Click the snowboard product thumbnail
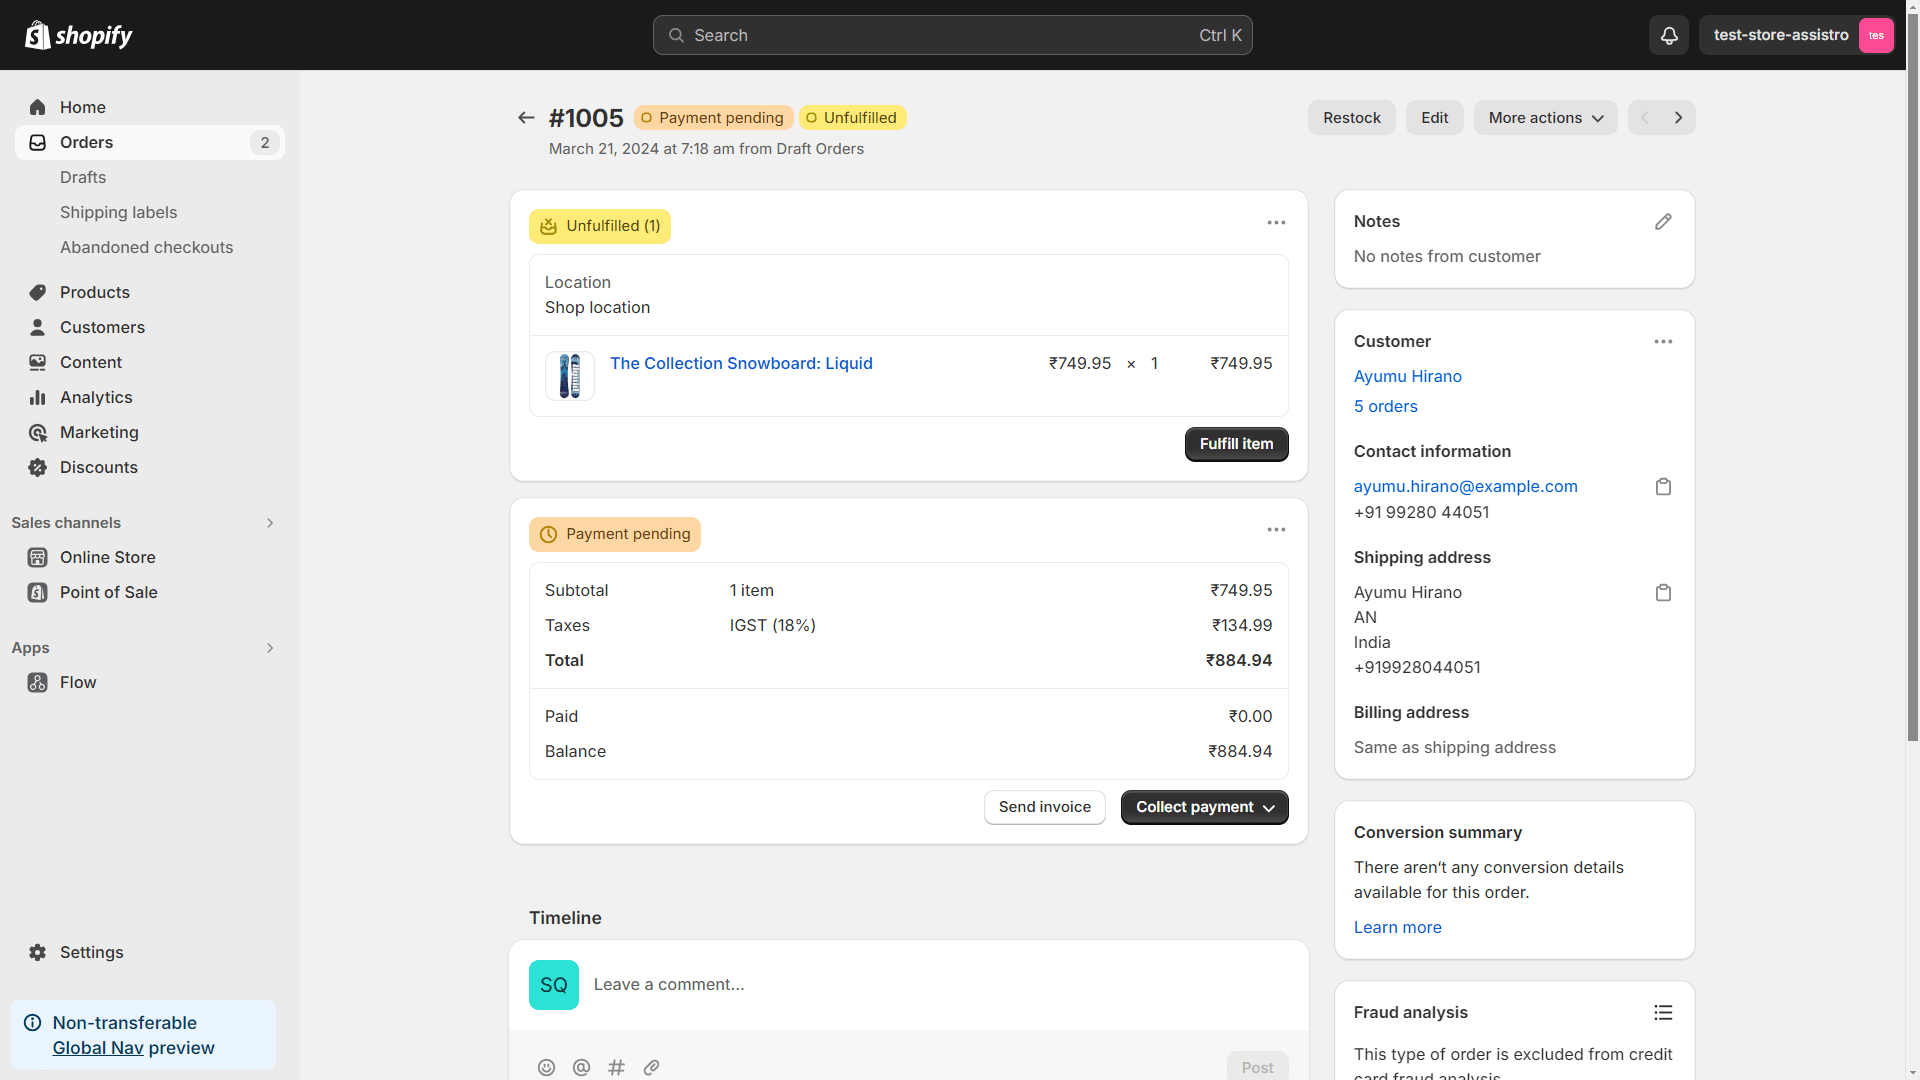This screenshot has width=1920, height=1080. pos(570,376)
